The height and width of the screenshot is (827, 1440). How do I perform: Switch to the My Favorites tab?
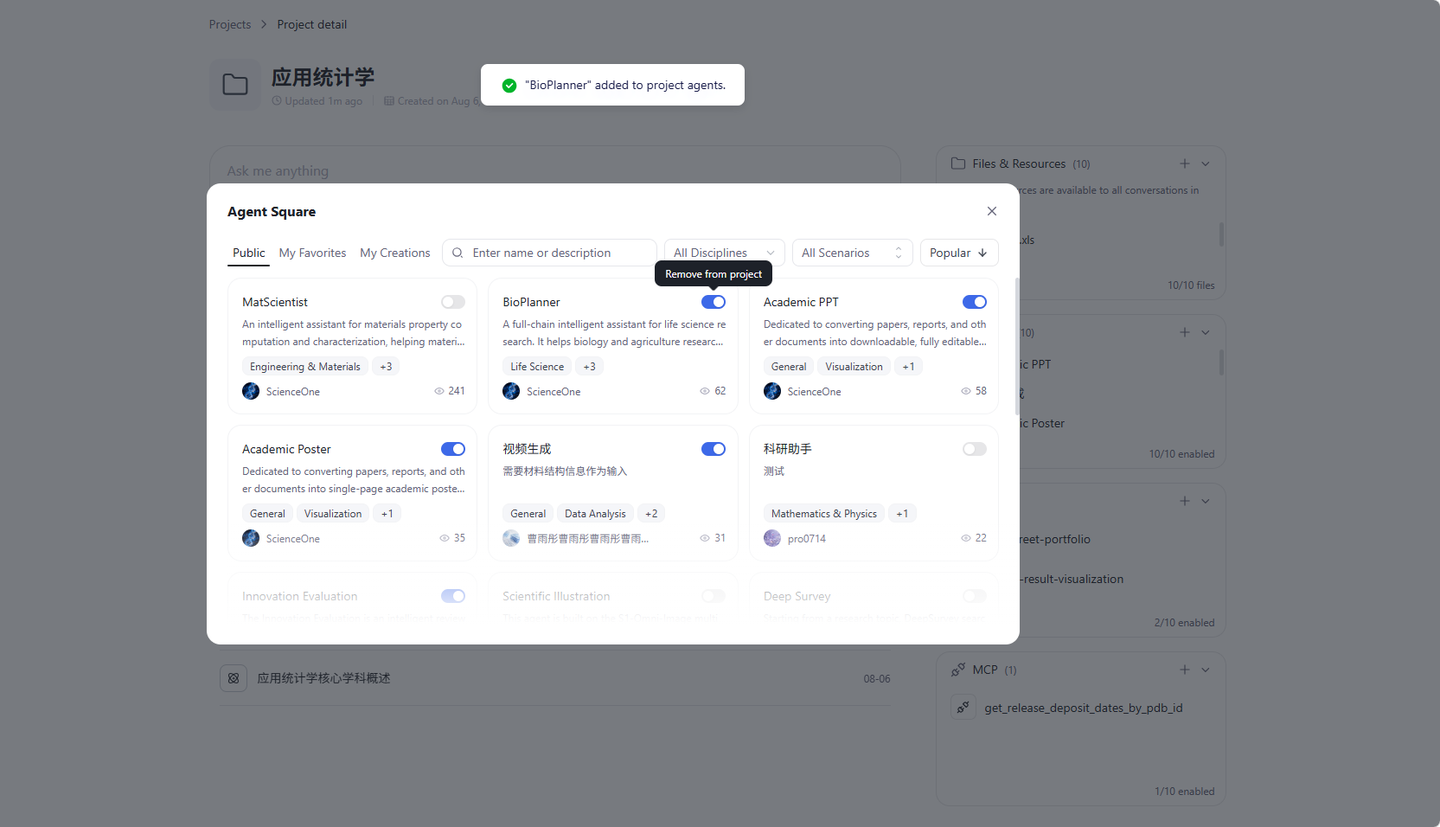[312, 253]
